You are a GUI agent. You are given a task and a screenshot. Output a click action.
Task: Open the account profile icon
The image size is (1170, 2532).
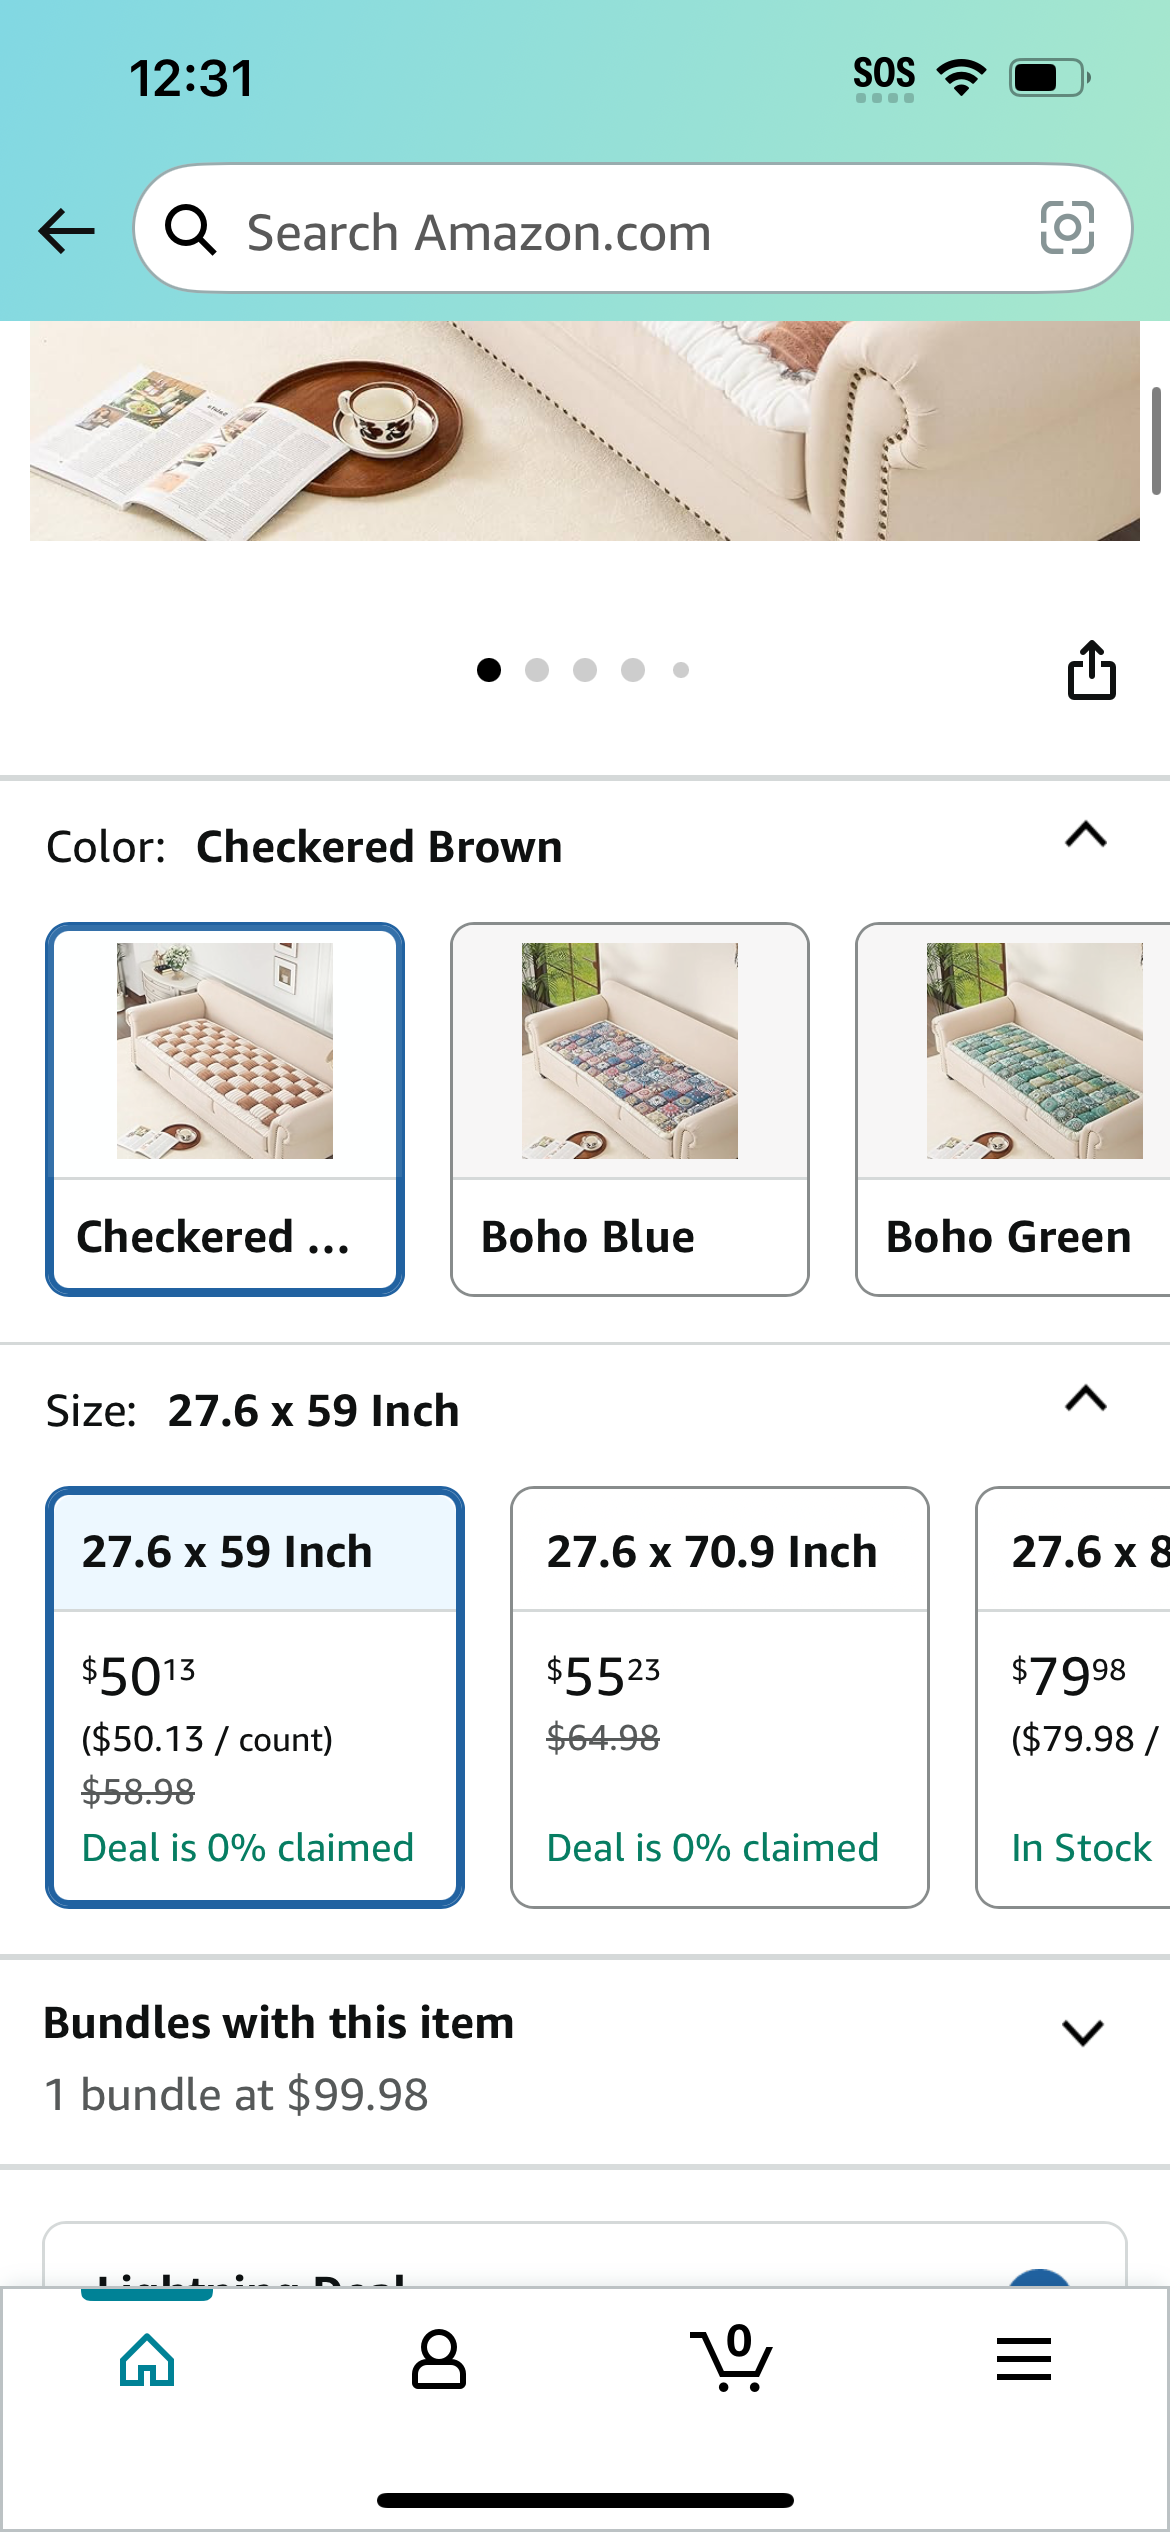(439, 2360)
